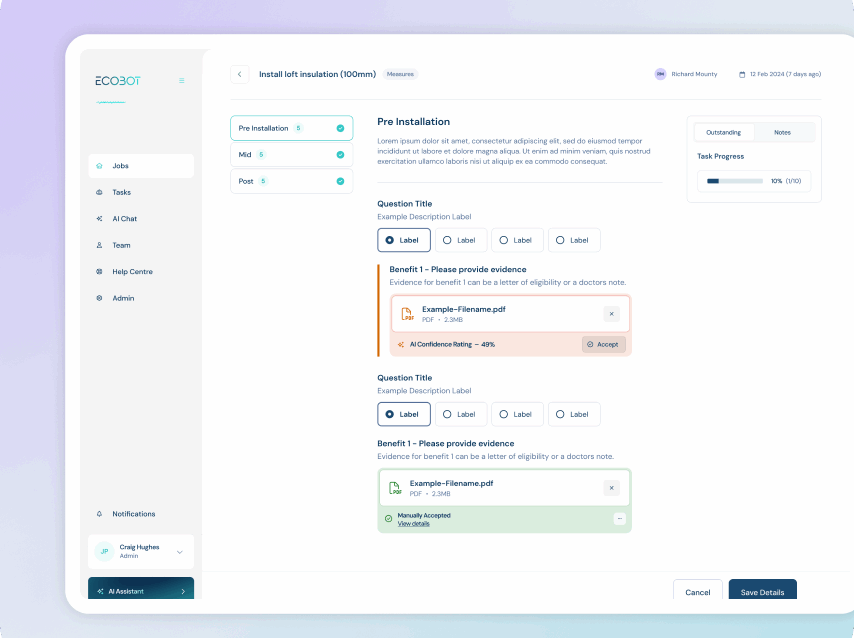Open the Mid installation stage
The width and height of the screenshot is (854, 638).
pos(277,155)
